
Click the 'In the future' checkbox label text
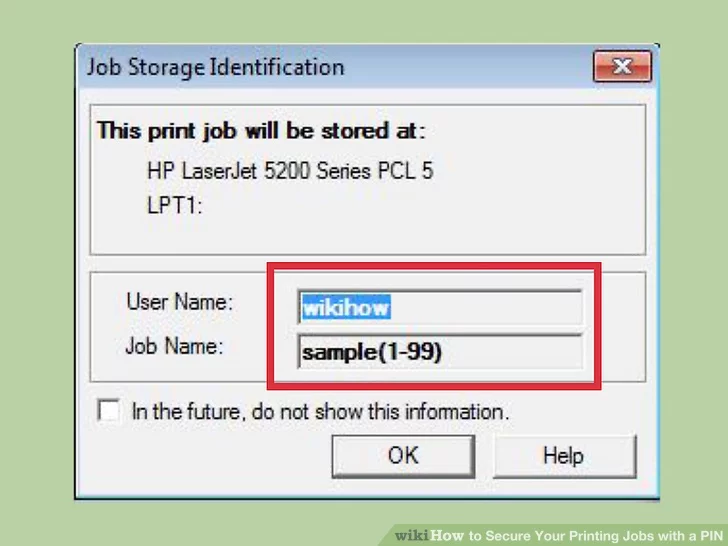(x=320, y=412)
